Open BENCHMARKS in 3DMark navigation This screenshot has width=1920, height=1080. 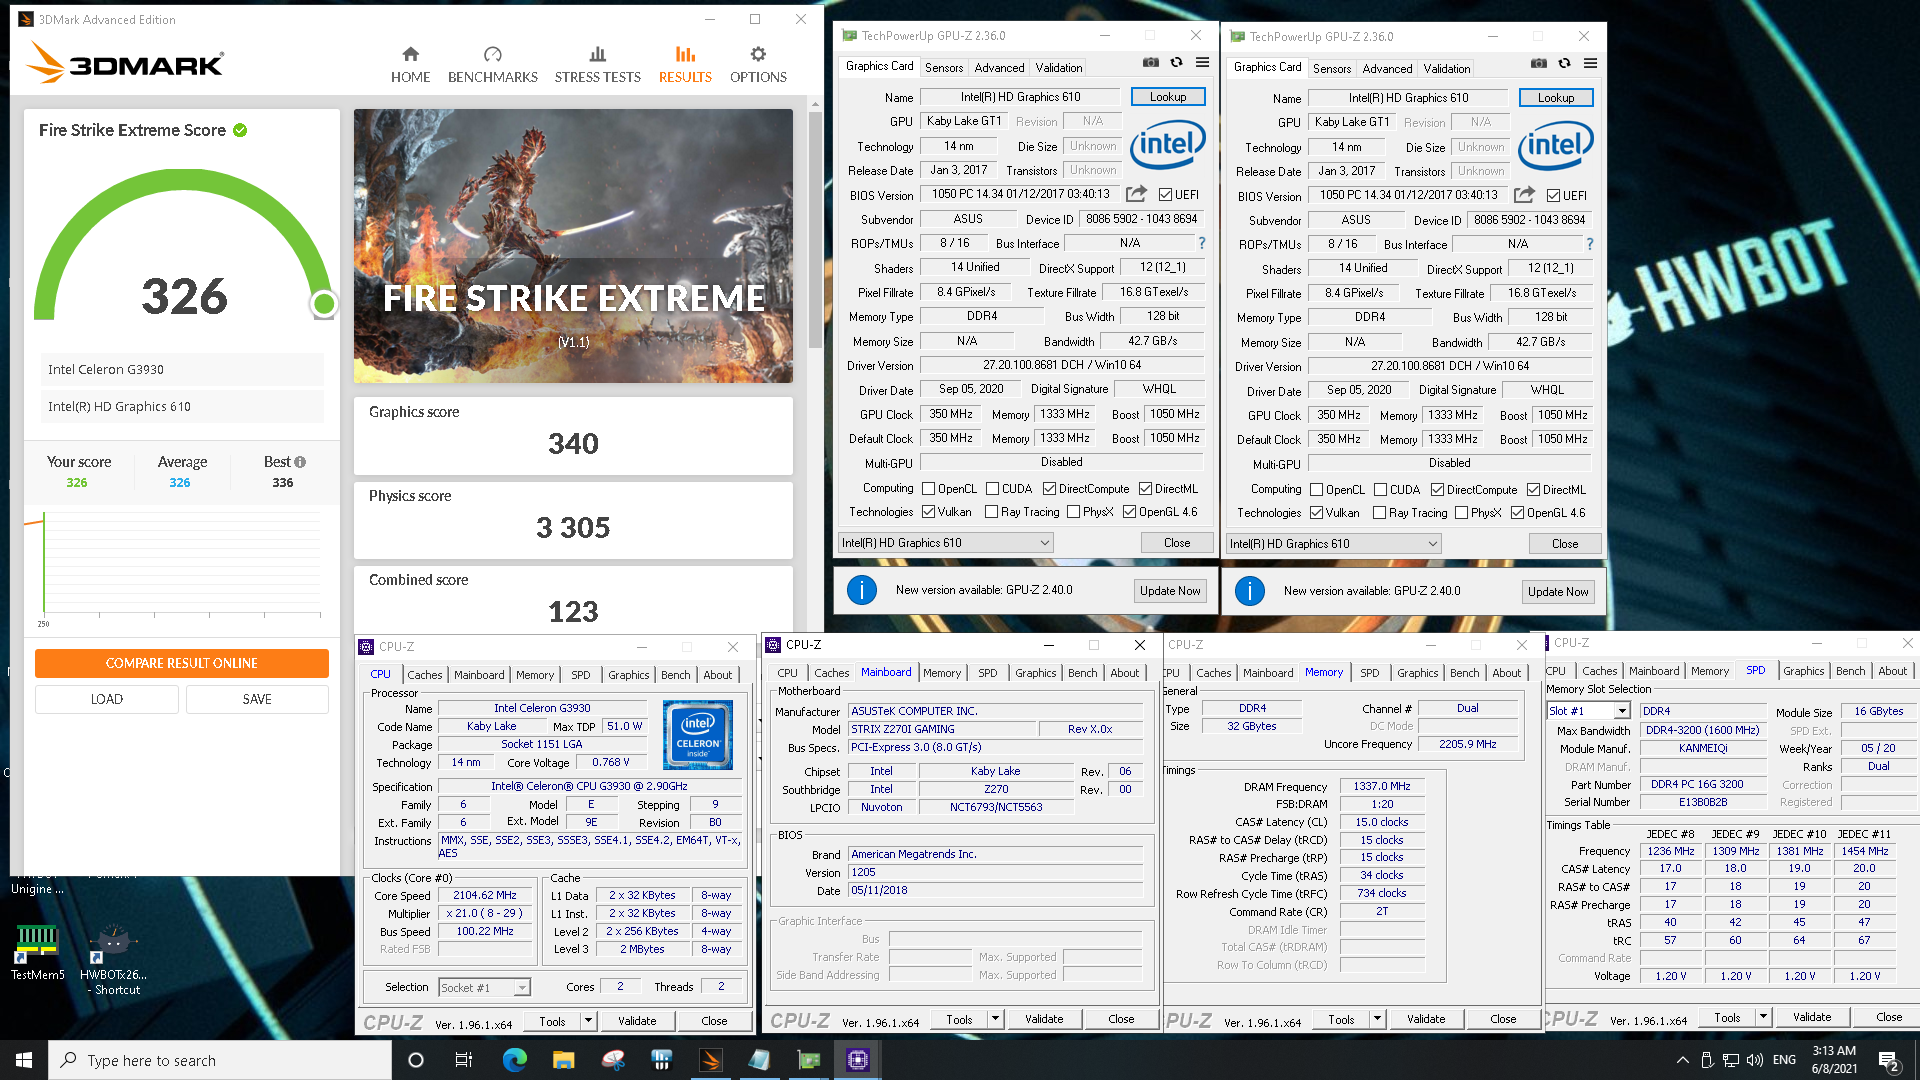(x=492, y=65)
